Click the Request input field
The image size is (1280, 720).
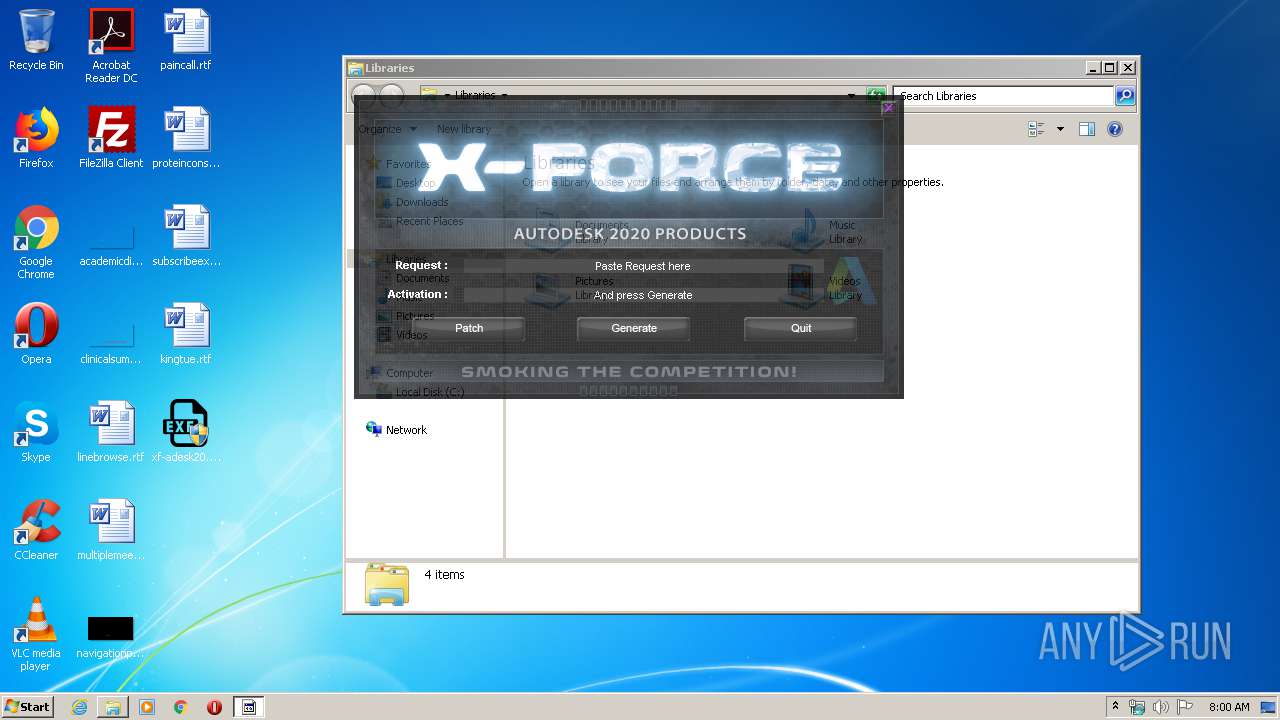tap(643, 266)
